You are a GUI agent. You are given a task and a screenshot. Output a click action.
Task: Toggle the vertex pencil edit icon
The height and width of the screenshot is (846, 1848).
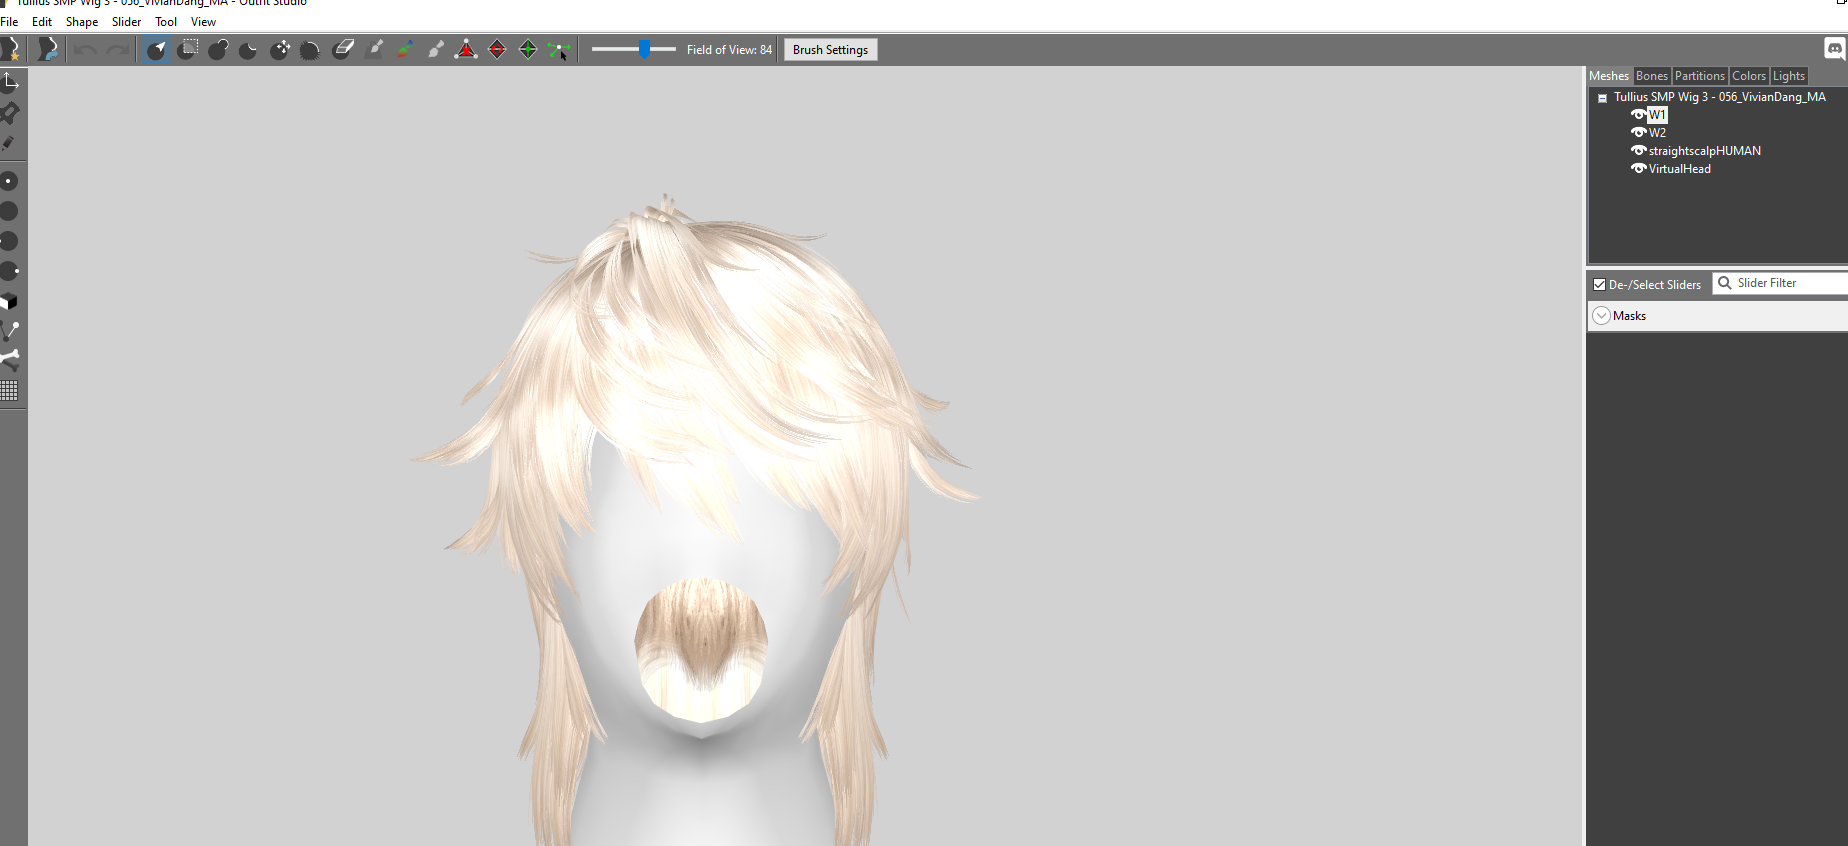[x=9, y=143]
